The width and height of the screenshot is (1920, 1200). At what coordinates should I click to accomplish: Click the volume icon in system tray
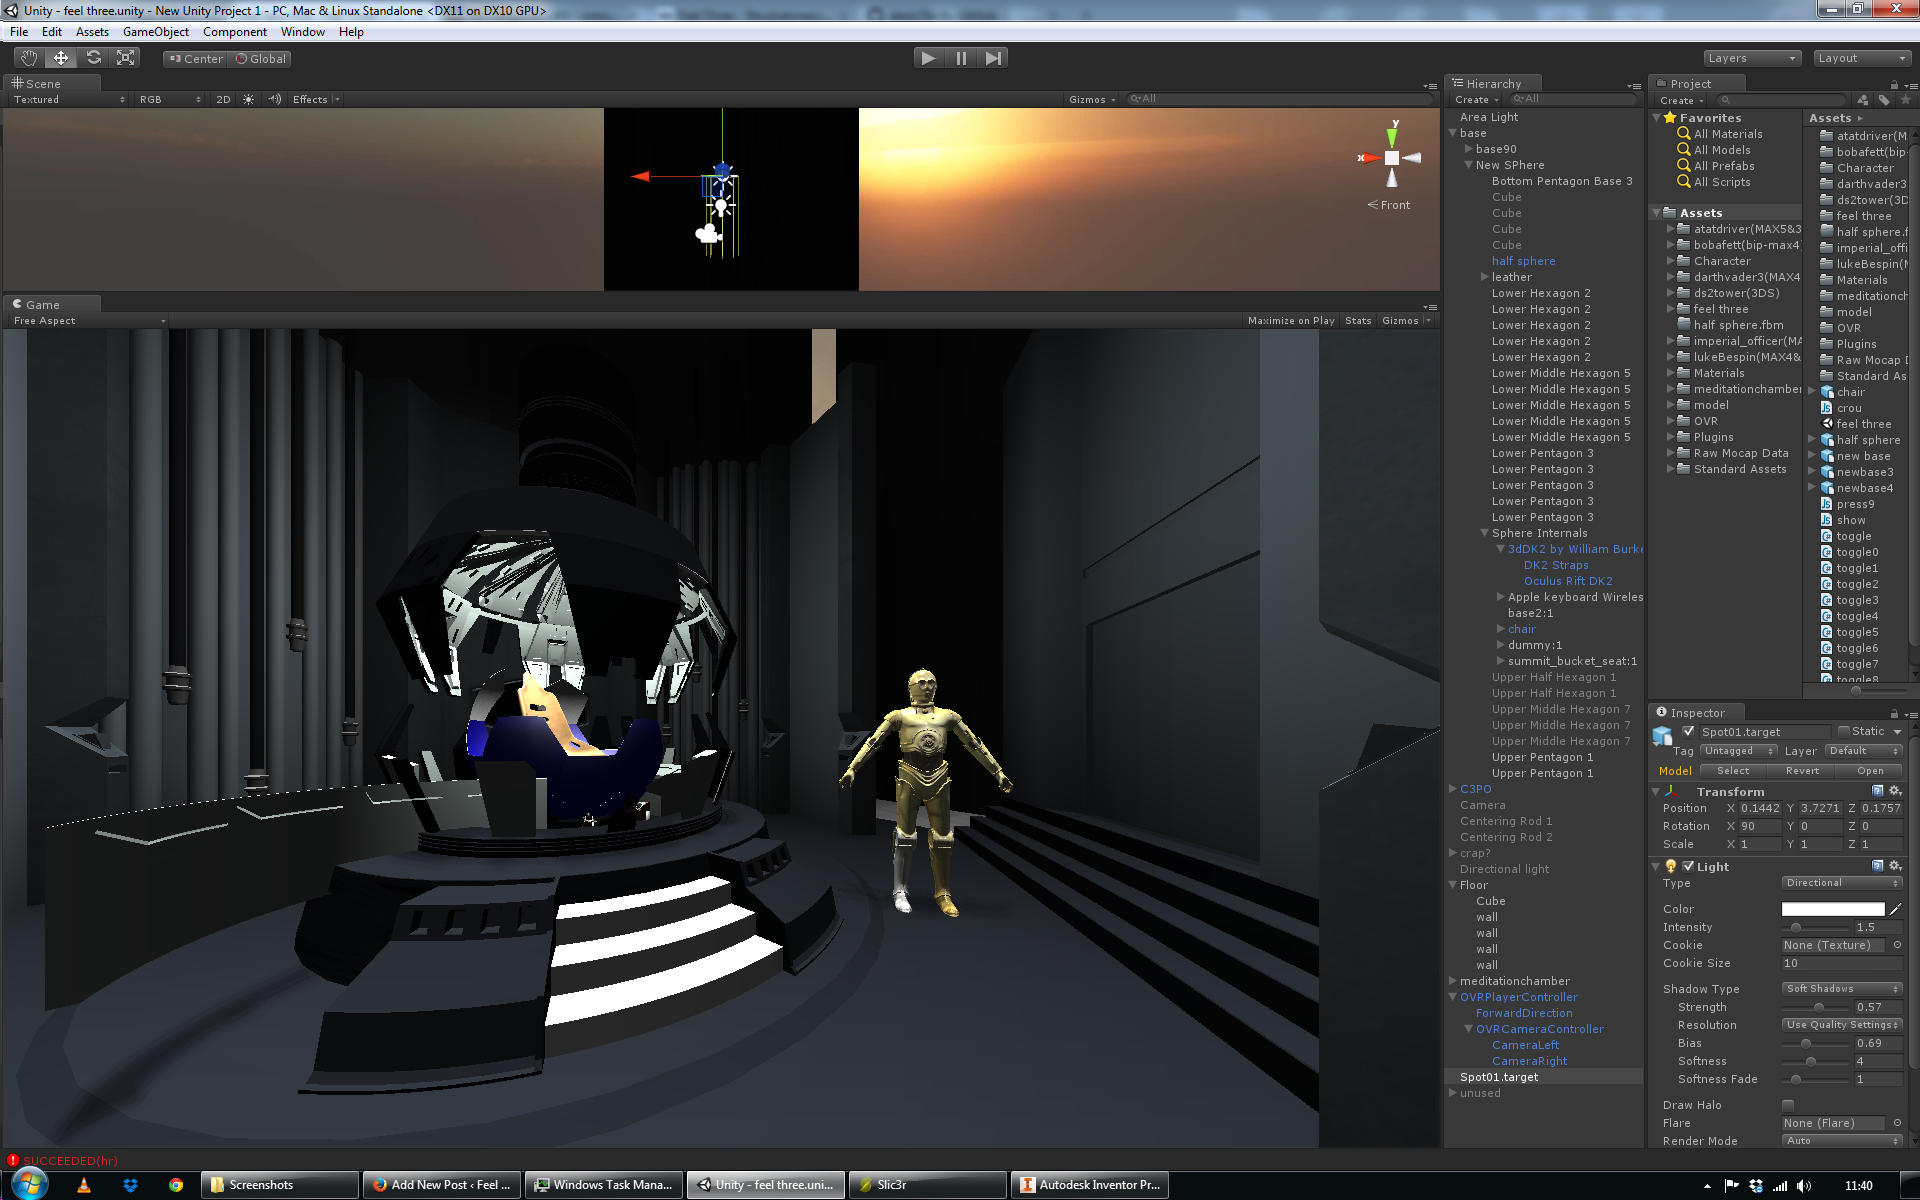[1804, 1186]
